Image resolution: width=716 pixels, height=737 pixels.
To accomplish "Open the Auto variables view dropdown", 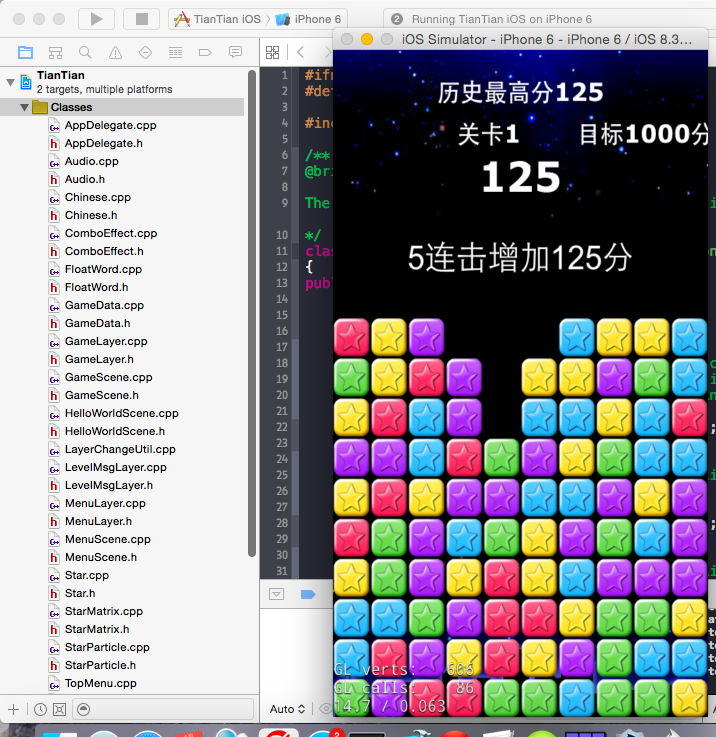I will pyautogui.click(x=287, y=709).
